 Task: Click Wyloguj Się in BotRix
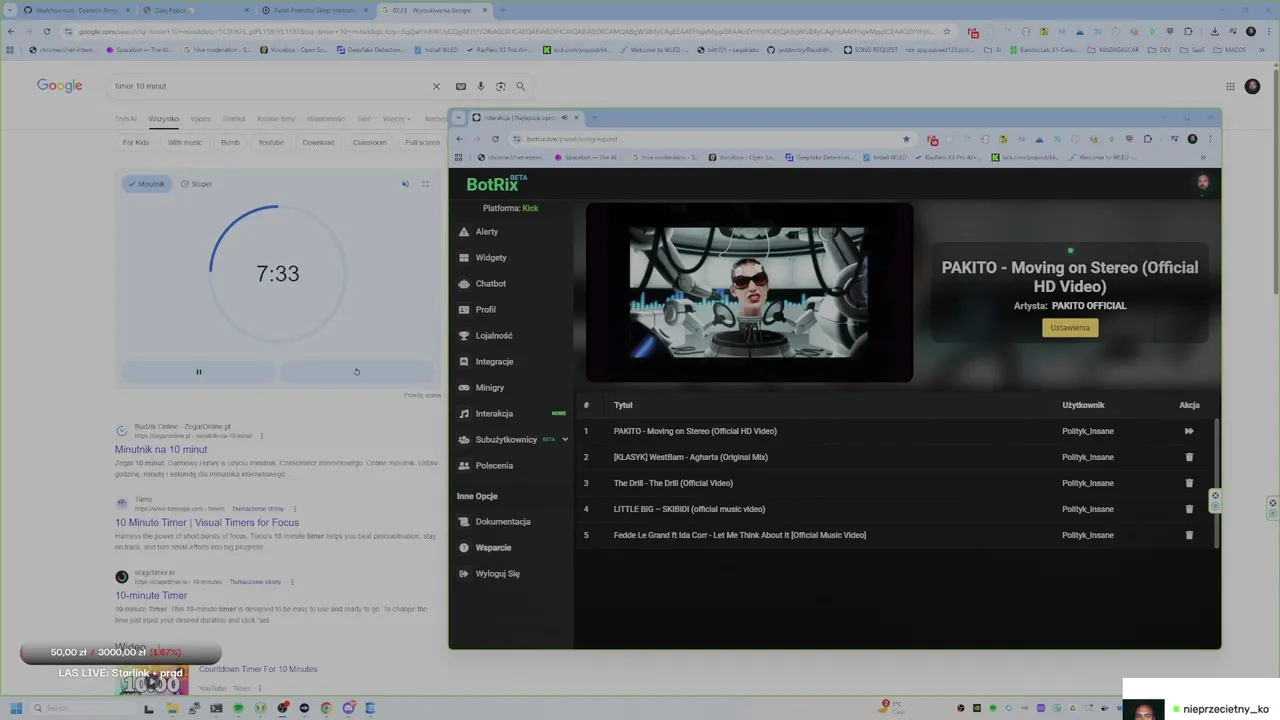coord(497,573)
